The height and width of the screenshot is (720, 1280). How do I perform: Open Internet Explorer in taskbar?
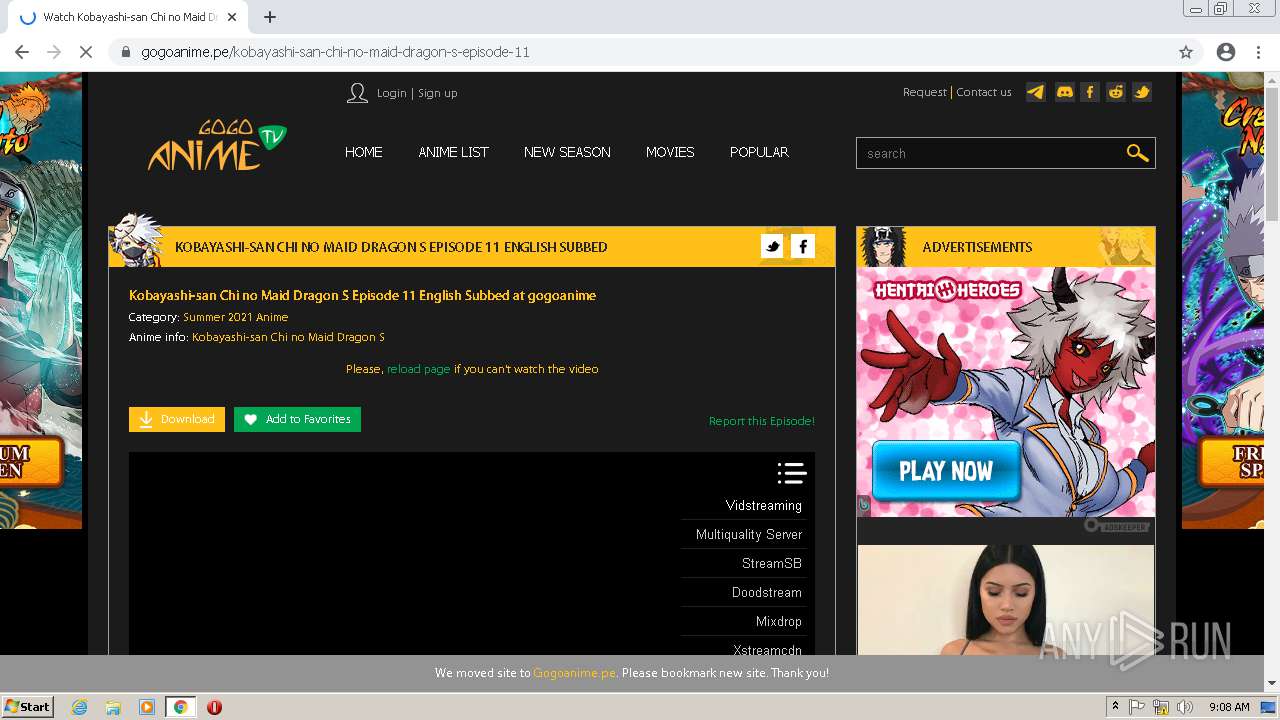click(79, 707)
